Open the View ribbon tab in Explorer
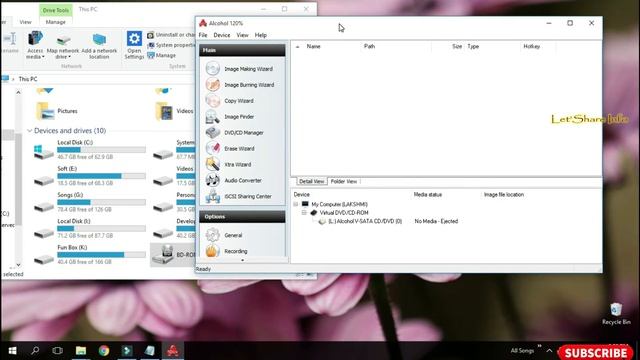This screenshot has width=640, height=360. point(25,22)
